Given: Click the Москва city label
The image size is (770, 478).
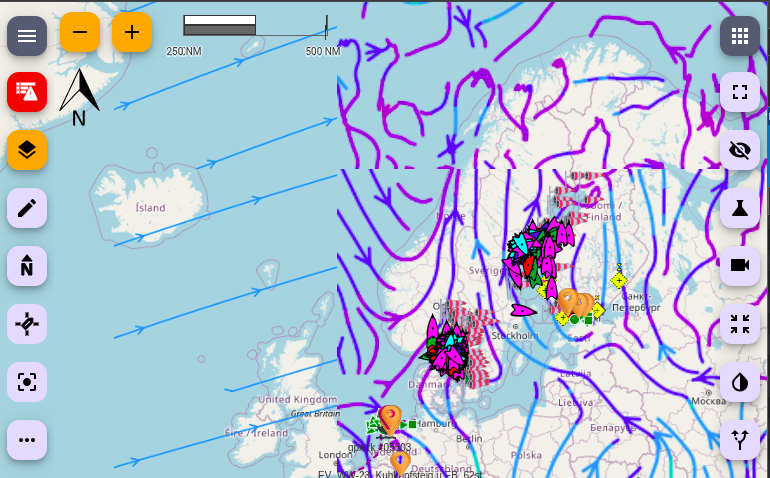Looking at the screenshot, I should [x=709, y=401].
